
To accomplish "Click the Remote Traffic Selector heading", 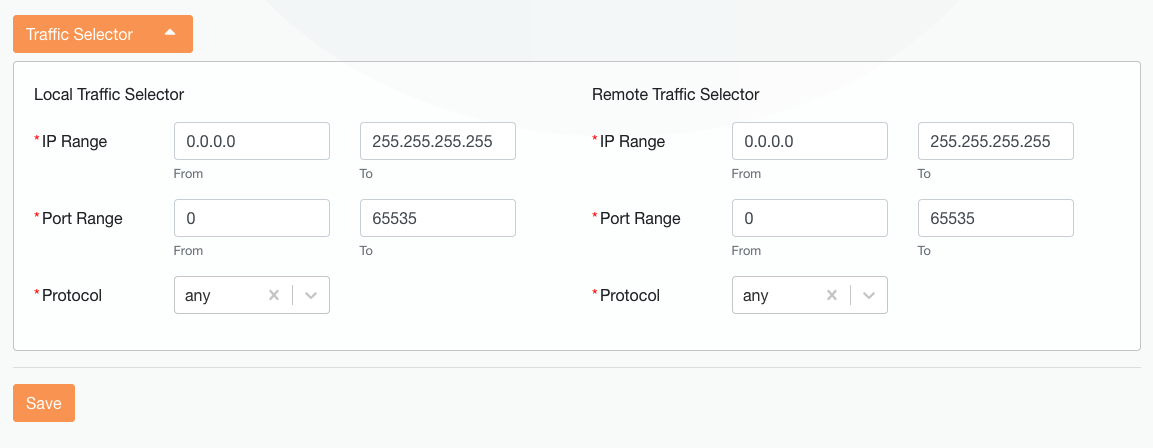I will point(676,94).
